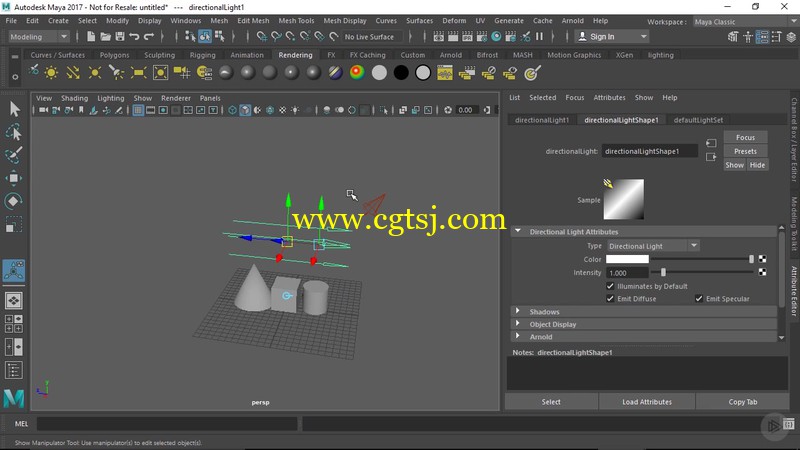Click the Copy Tab button
800x450 pixels.
coord(742,402)
